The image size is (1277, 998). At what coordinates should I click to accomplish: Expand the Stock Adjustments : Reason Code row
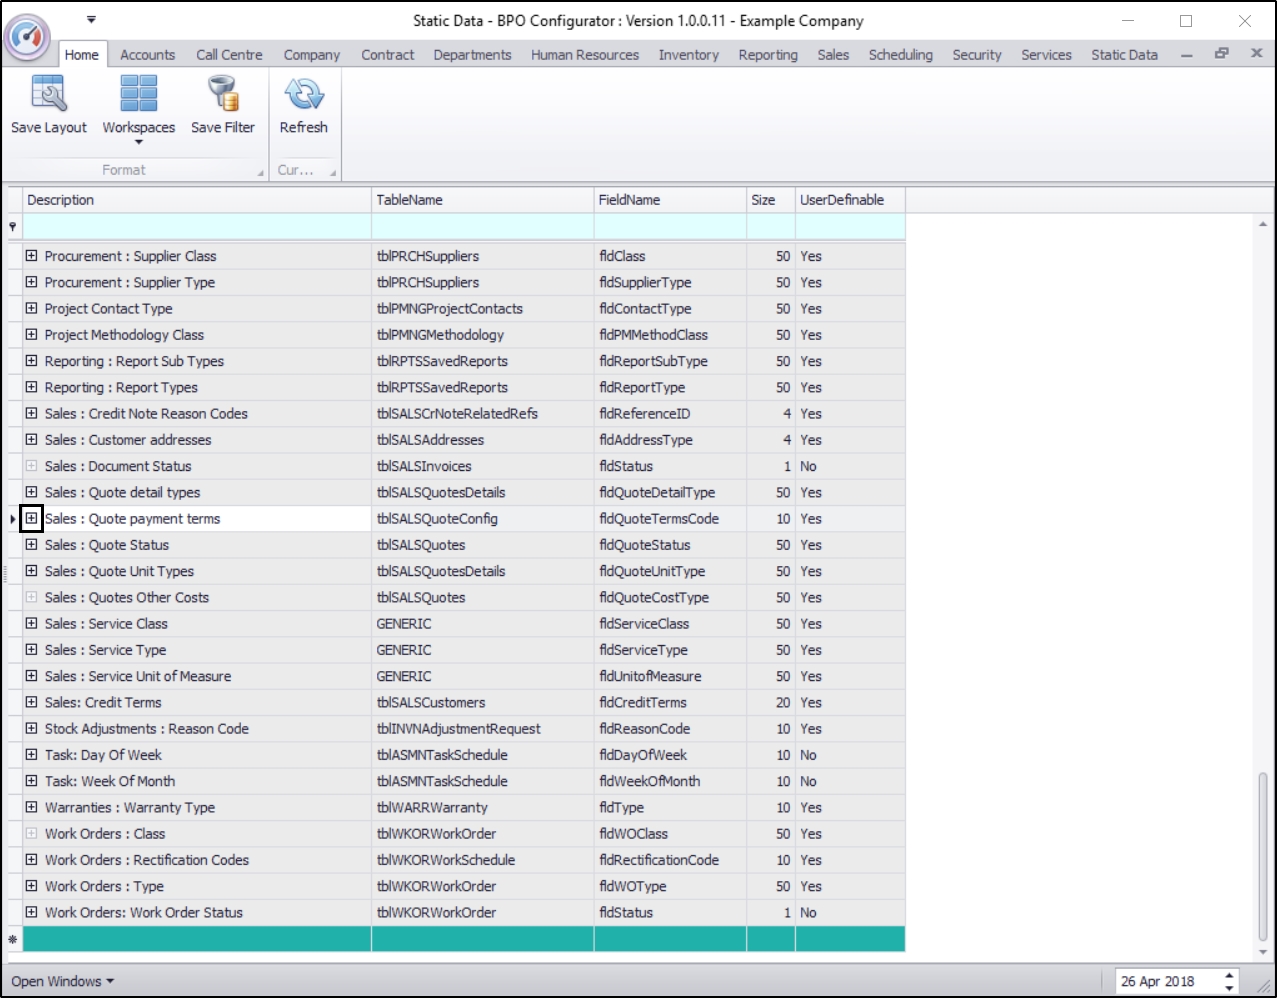click(x=31, y=728)
